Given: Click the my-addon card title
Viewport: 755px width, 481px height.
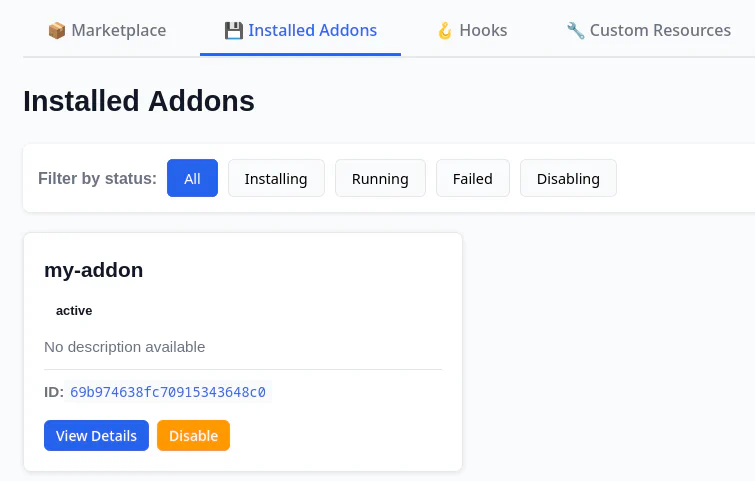Looking at the screenshot, I should point(94,269).
